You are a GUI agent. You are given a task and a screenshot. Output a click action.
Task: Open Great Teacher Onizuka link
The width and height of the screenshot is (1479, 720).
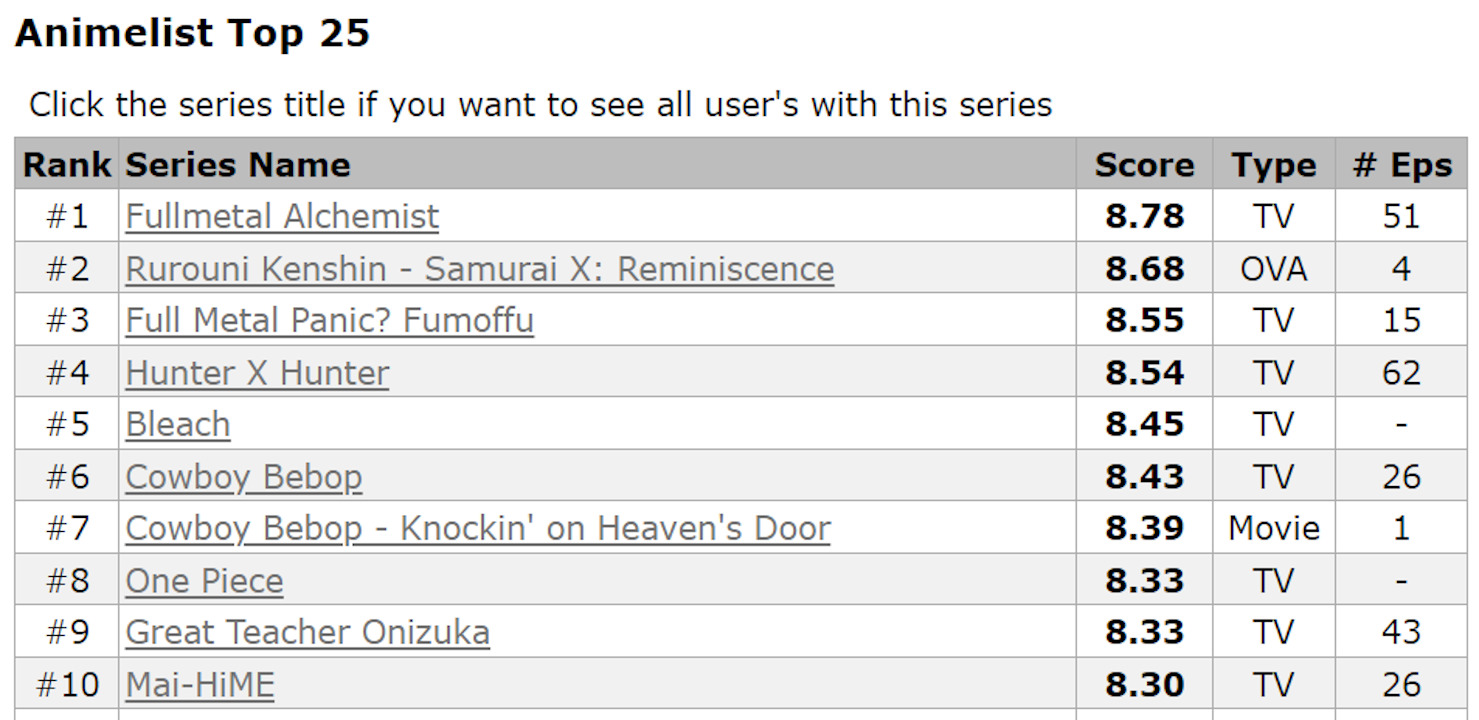pyautogui.click(x=307, y=633)
